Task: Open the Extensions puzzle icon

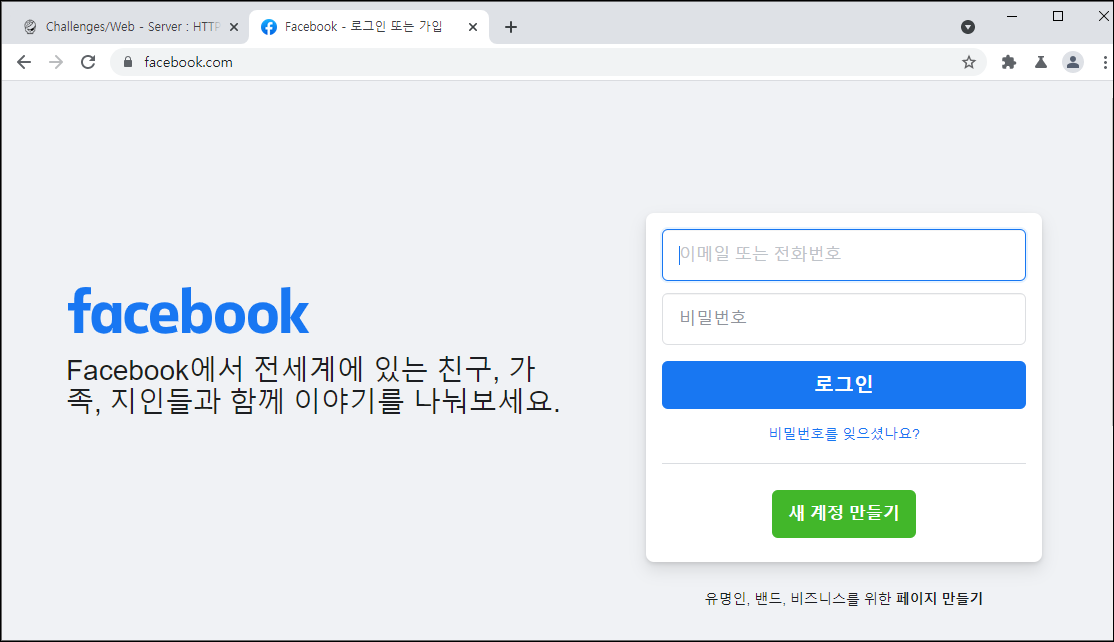Action: pyautogui.click(x=1008, y=62)
